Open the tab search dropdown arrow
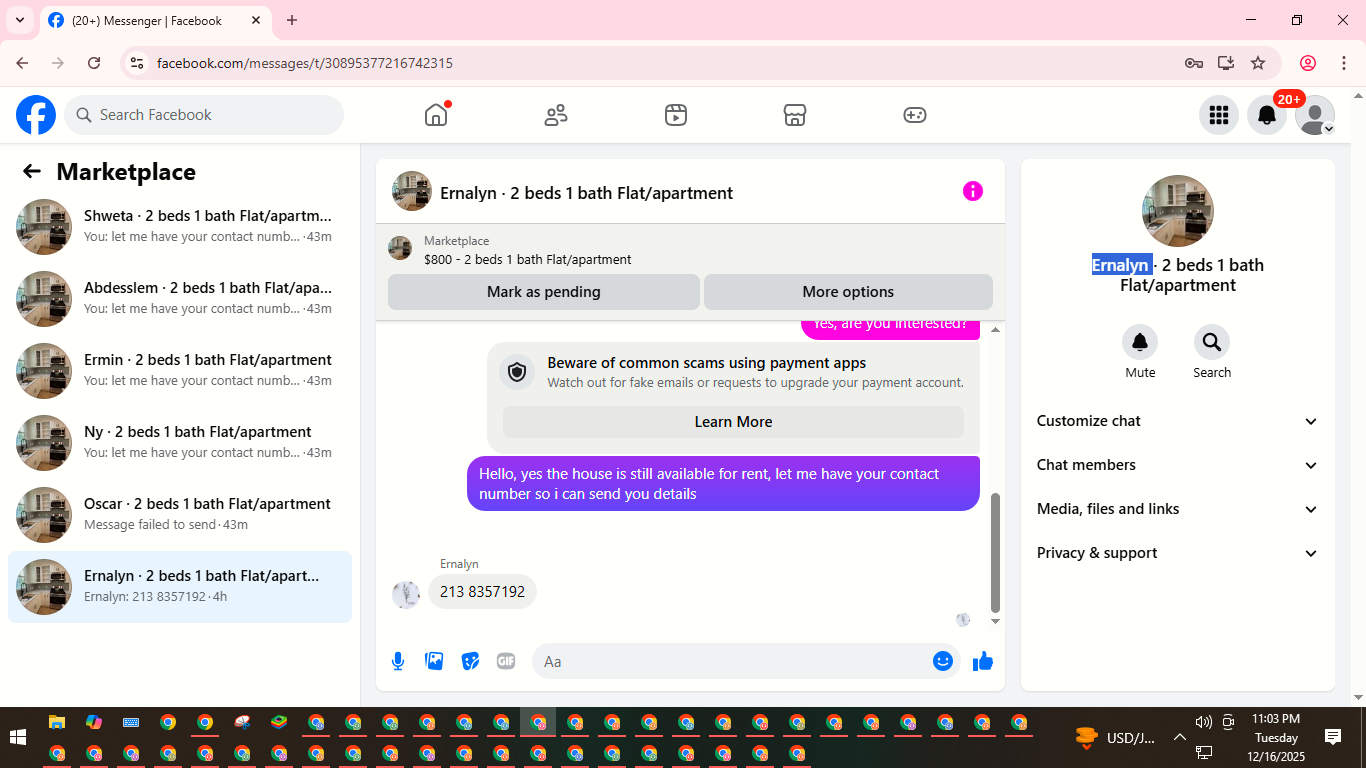Screen dimensions: 1366x768 coord(19,20)
